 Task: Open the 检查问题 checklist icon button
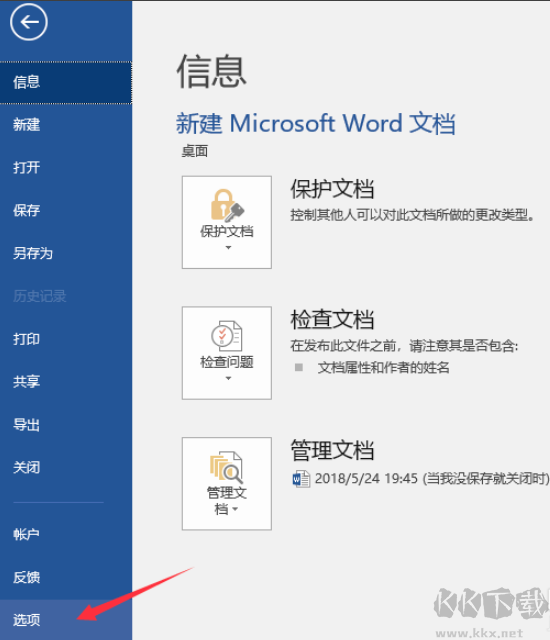click(x=227, y=353)
